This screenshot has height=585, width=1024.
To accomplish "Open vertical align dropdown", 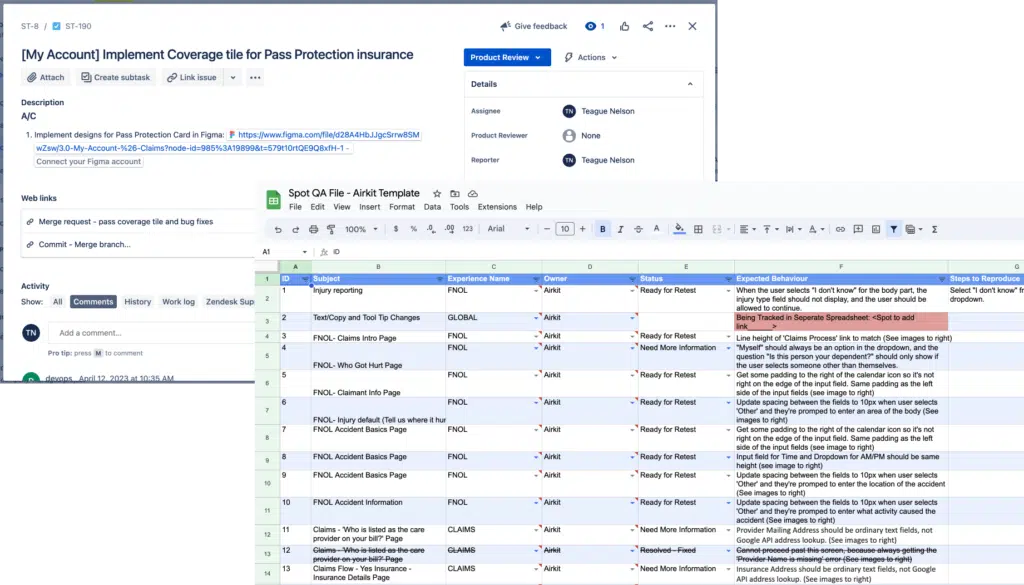I will click(x=771, y=229).
